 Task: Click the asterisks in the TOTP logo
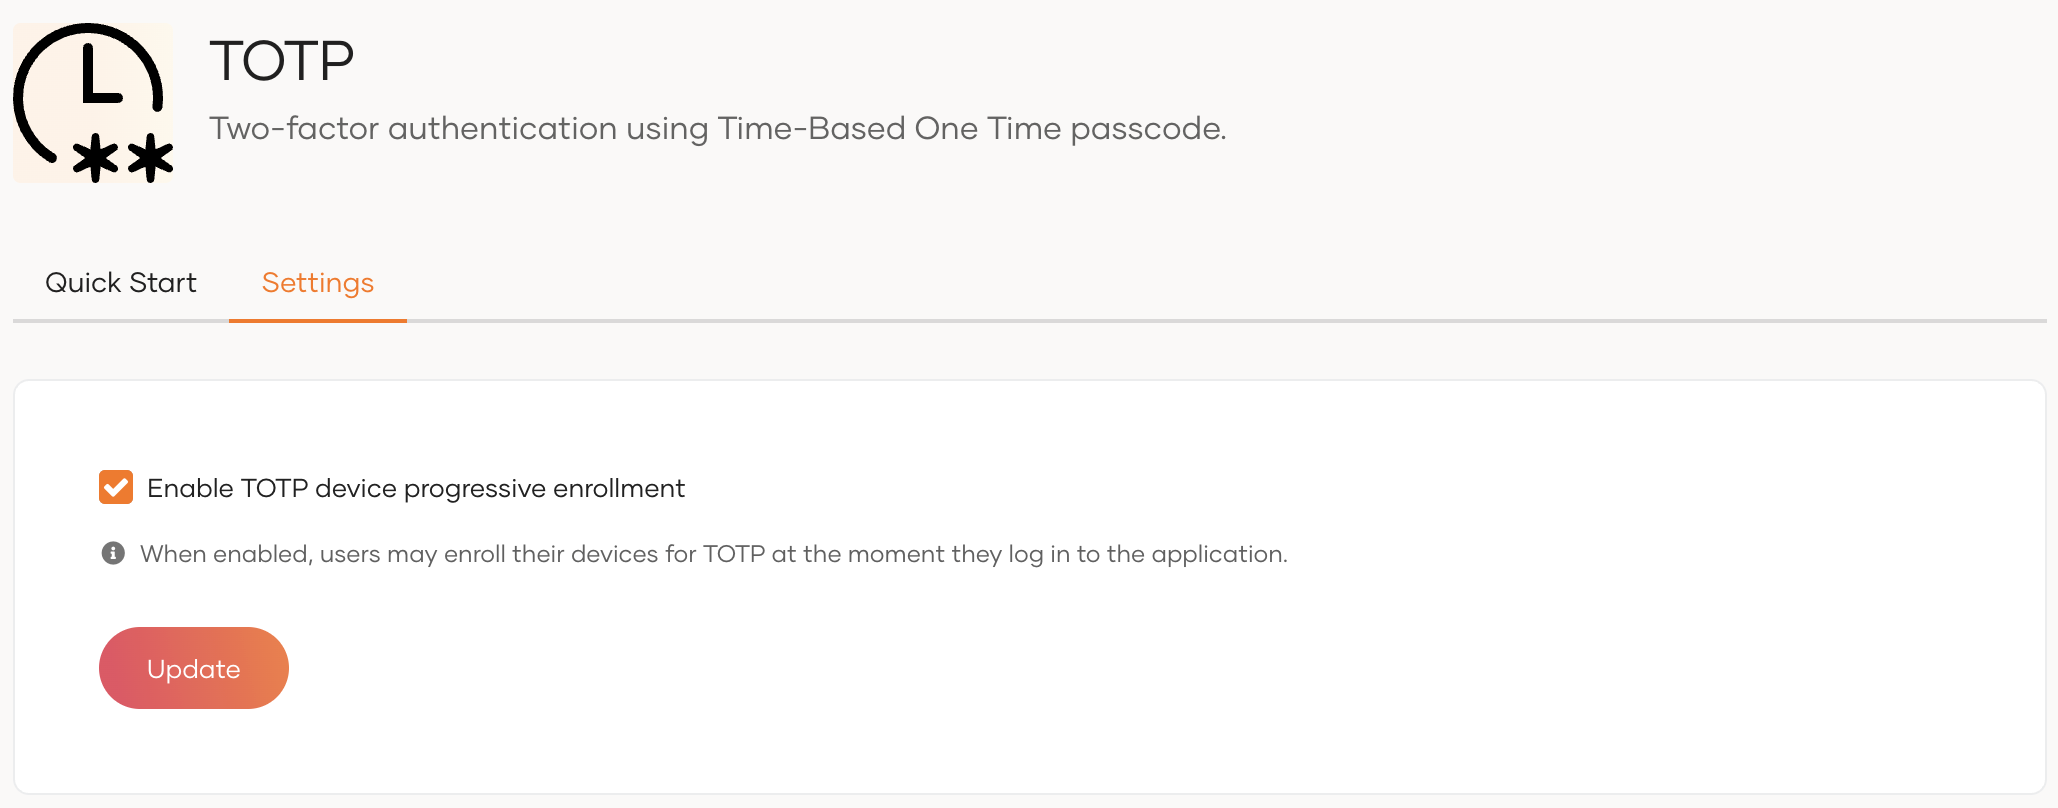[x=124, y=158]
